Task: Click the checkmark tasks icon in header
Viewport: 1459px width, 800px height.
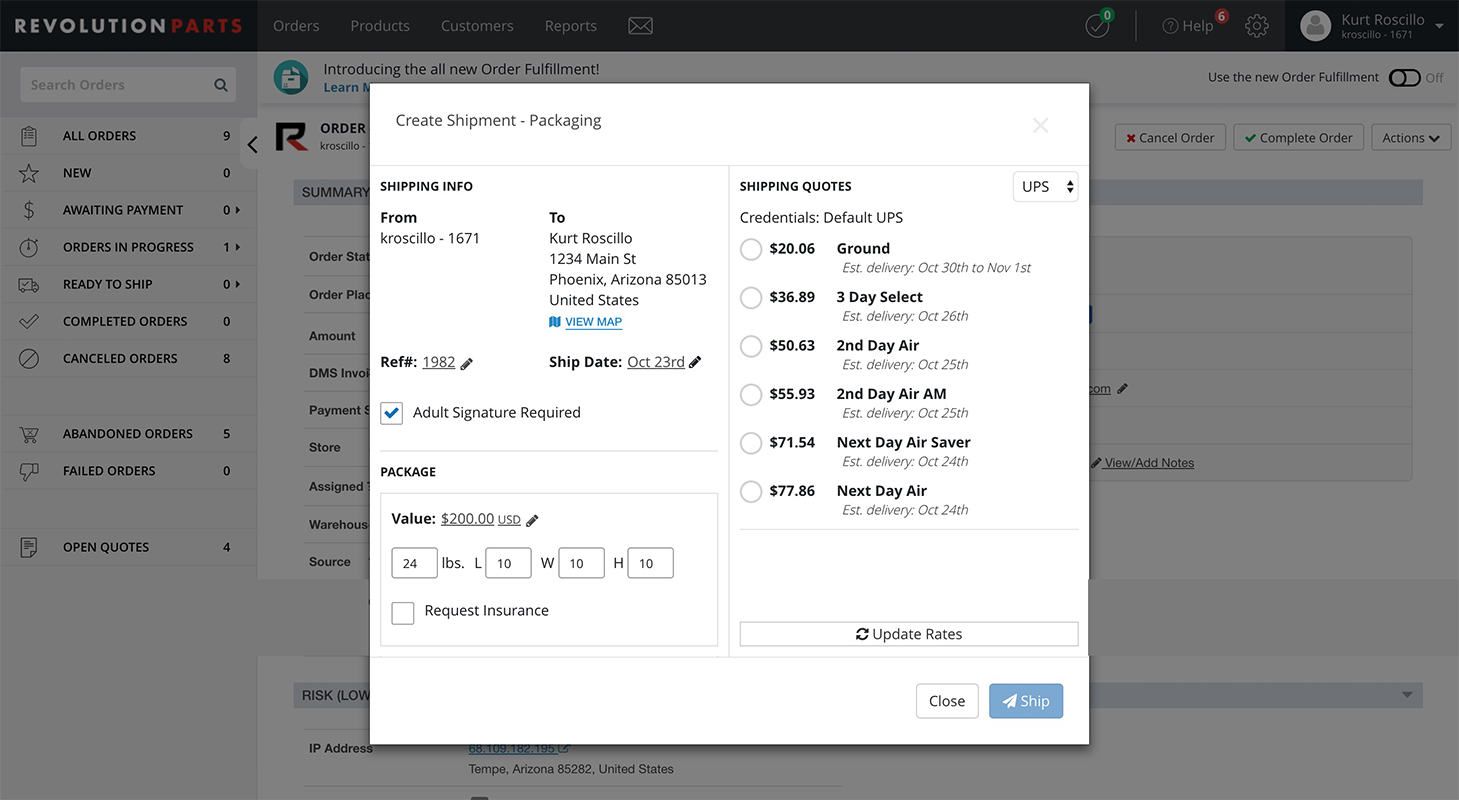Action: tap(1097, 26)
